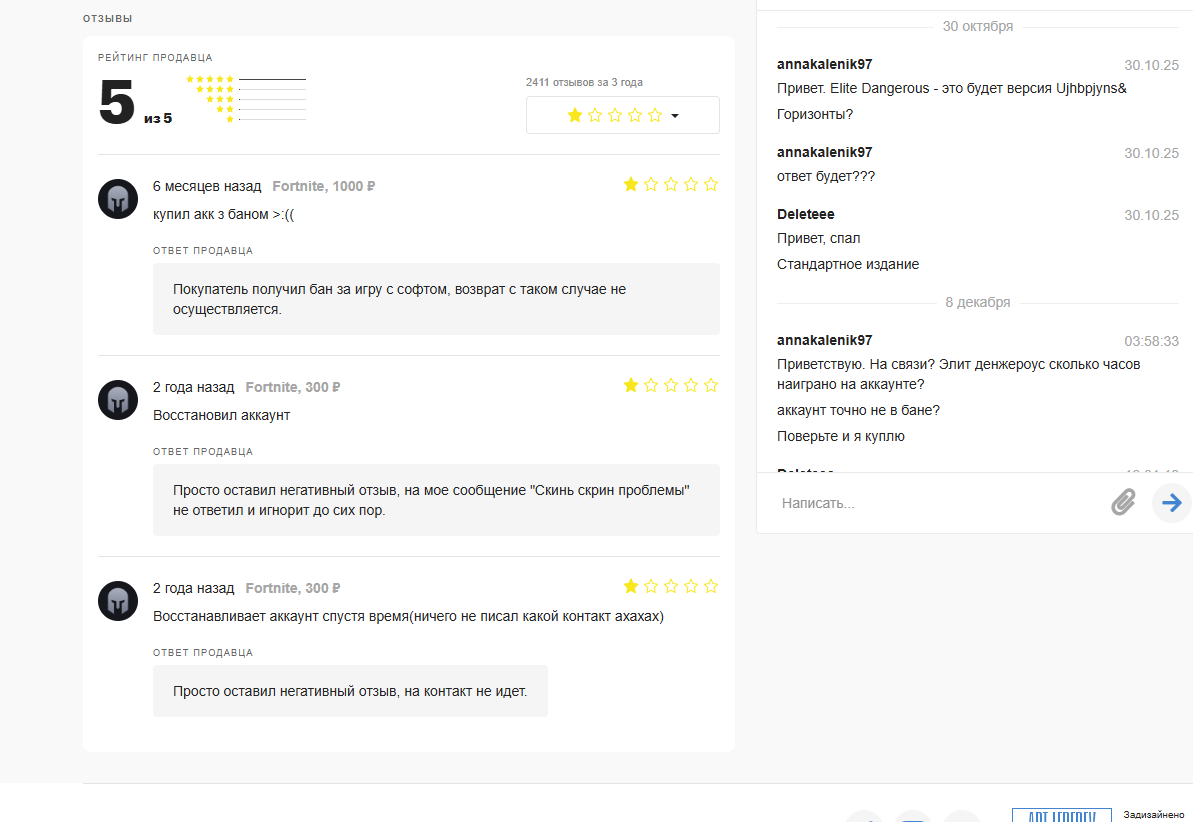Click the Deleteee username in chat
Image resolution: width=1193 pixels, height=822 pixels.
[x=805, y=214]
